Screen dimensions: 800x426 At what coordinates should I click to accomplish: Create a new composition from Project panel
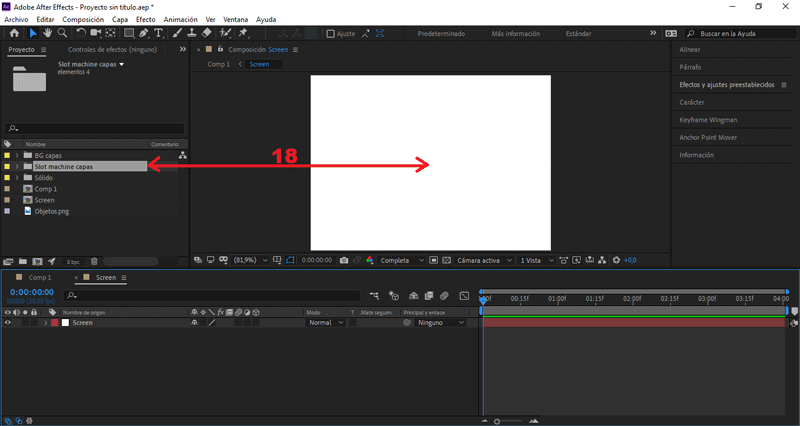(x=37, y=262)
